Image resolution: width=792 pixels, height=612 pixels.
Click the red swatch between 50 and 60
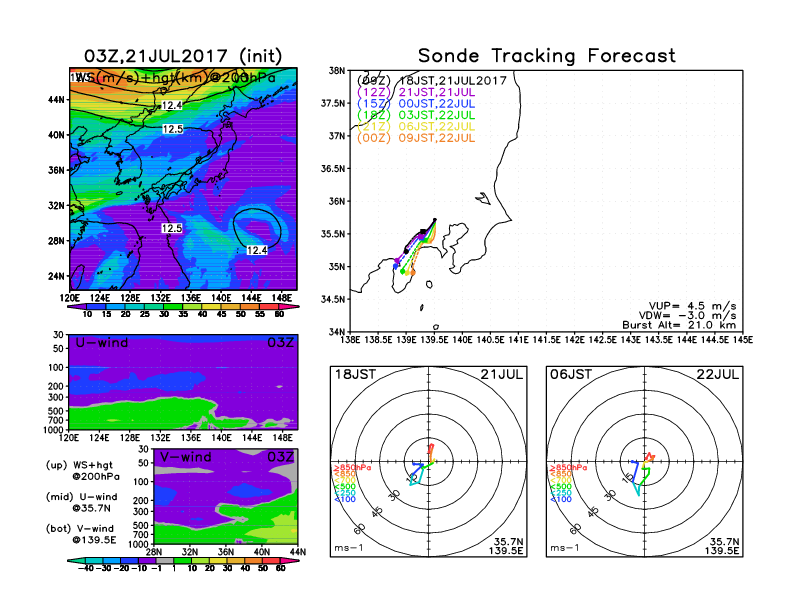(x=271, y=560)
